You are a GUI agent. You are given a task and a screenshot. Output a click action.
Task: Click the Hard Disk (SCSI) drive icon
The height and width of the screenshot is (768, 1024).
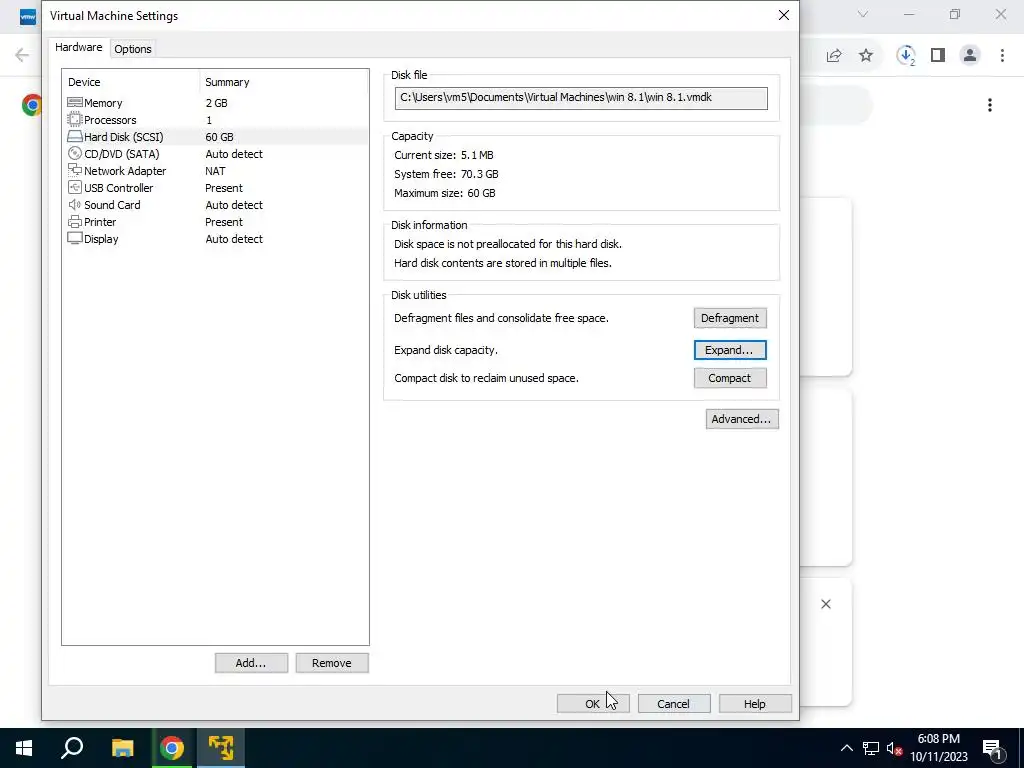coord(74,136)
